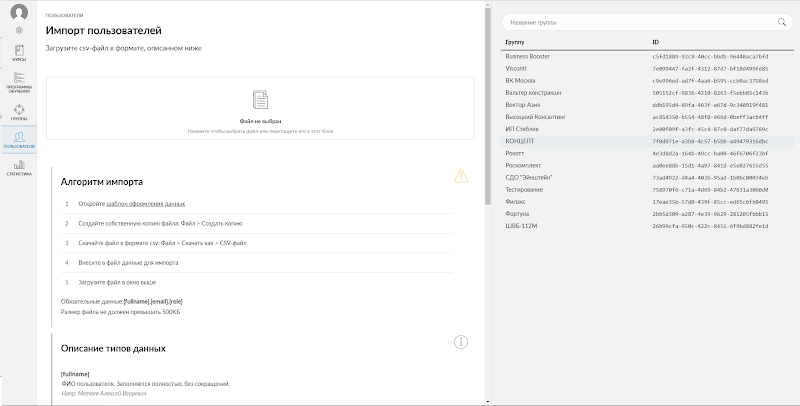The image size is (800, 406).
Task: Click the file document upload icon
Action: 260,100
